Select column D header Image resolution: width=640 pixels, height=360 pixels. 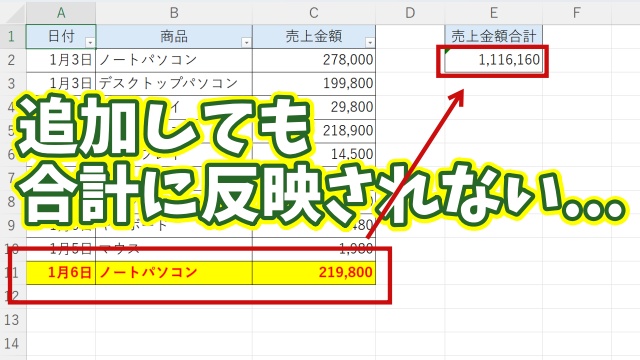(x=410, y=13)
